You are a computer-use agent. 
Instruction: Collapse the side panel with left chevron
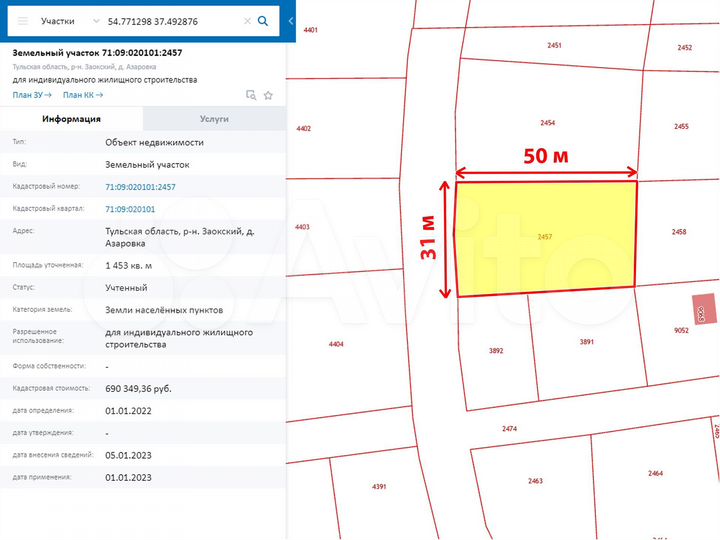[291, 20]
